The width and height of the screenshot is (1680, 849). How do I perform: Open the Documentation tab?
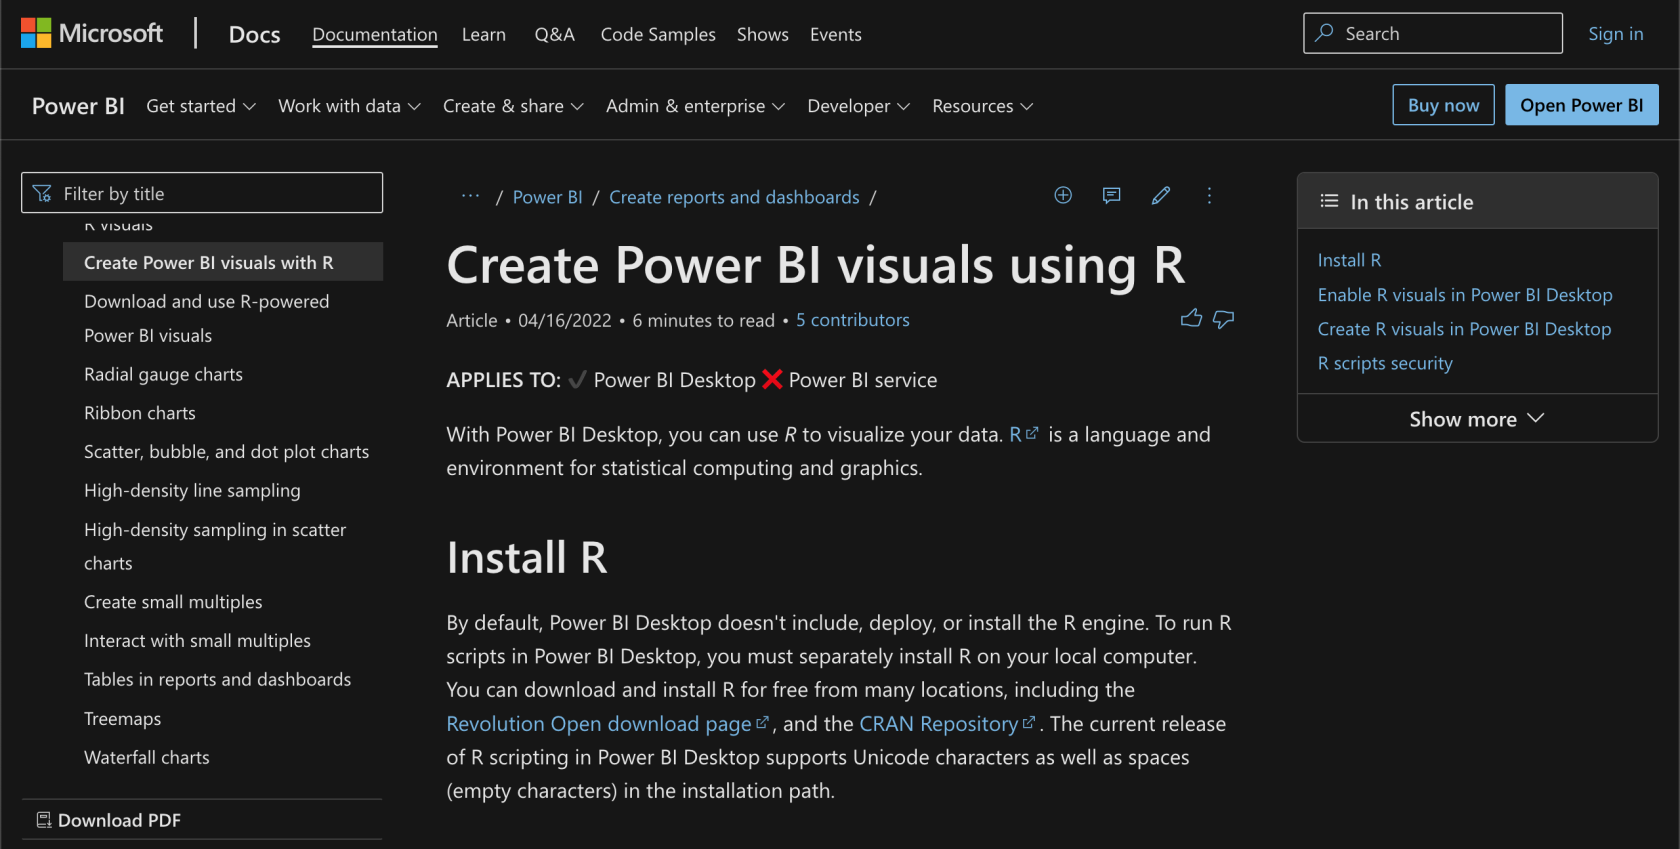tap(375, 34)
